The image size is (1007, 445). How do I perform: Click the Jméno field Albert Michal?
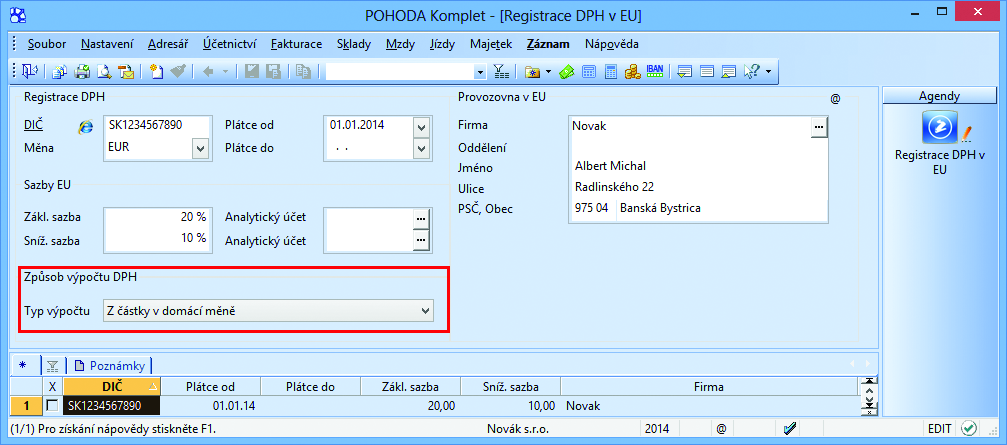697,166
